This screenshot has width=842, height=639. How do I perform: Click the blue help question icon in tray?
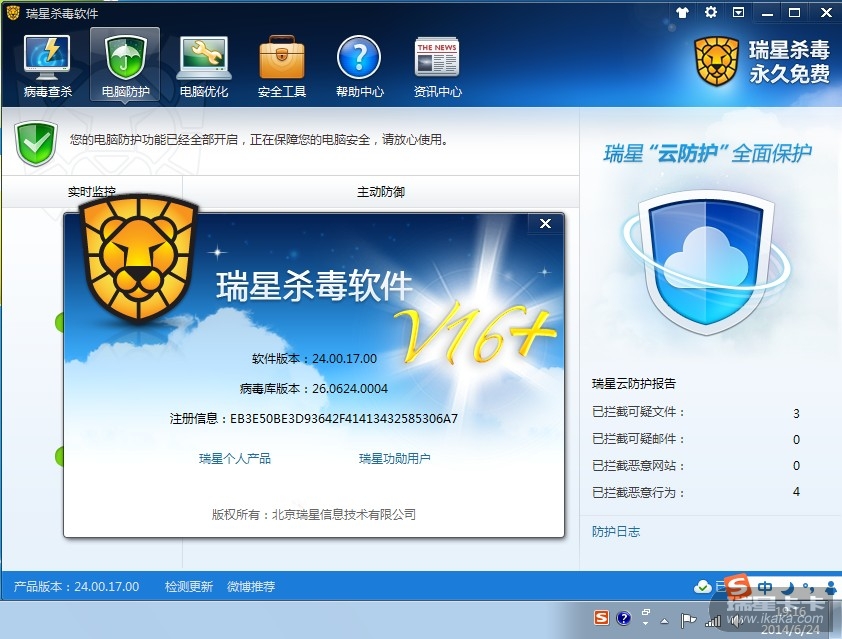(x=623, y=619)
